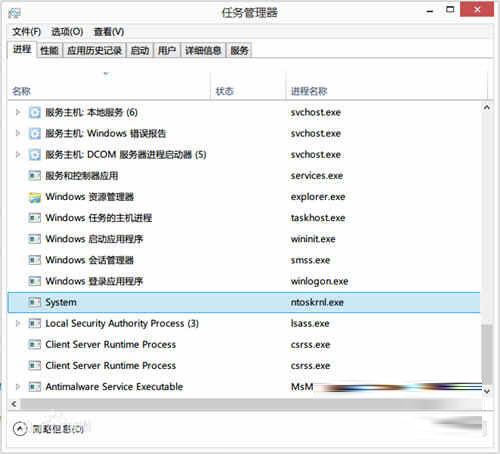
Task: Click the vertical scrollbar up arrow
Action: 487,107
